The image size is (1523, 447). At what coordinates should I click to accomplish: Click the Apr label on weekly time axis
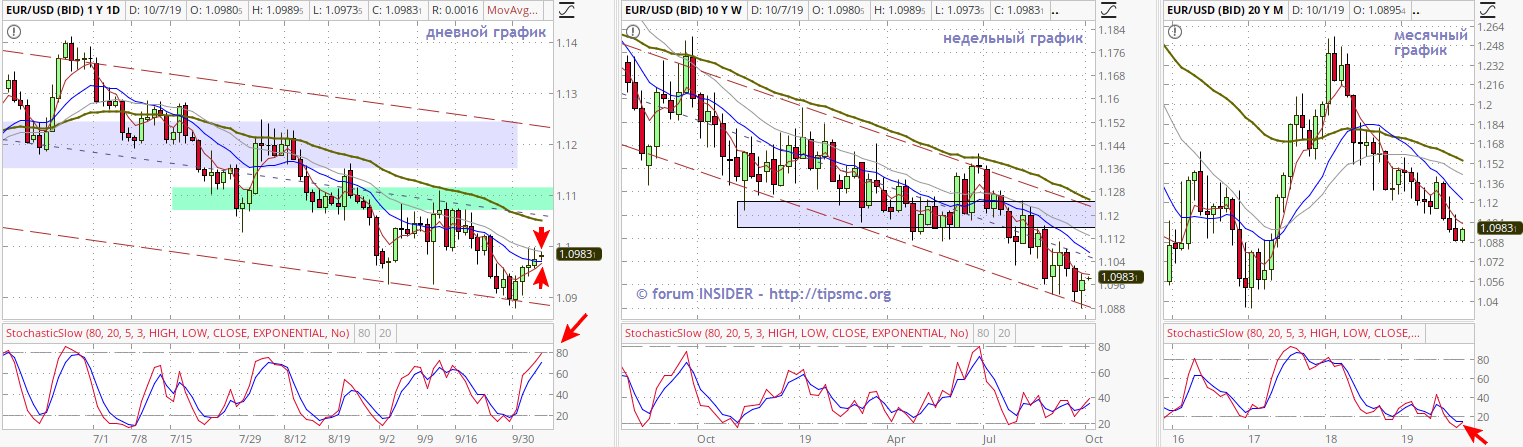point(897,438)
